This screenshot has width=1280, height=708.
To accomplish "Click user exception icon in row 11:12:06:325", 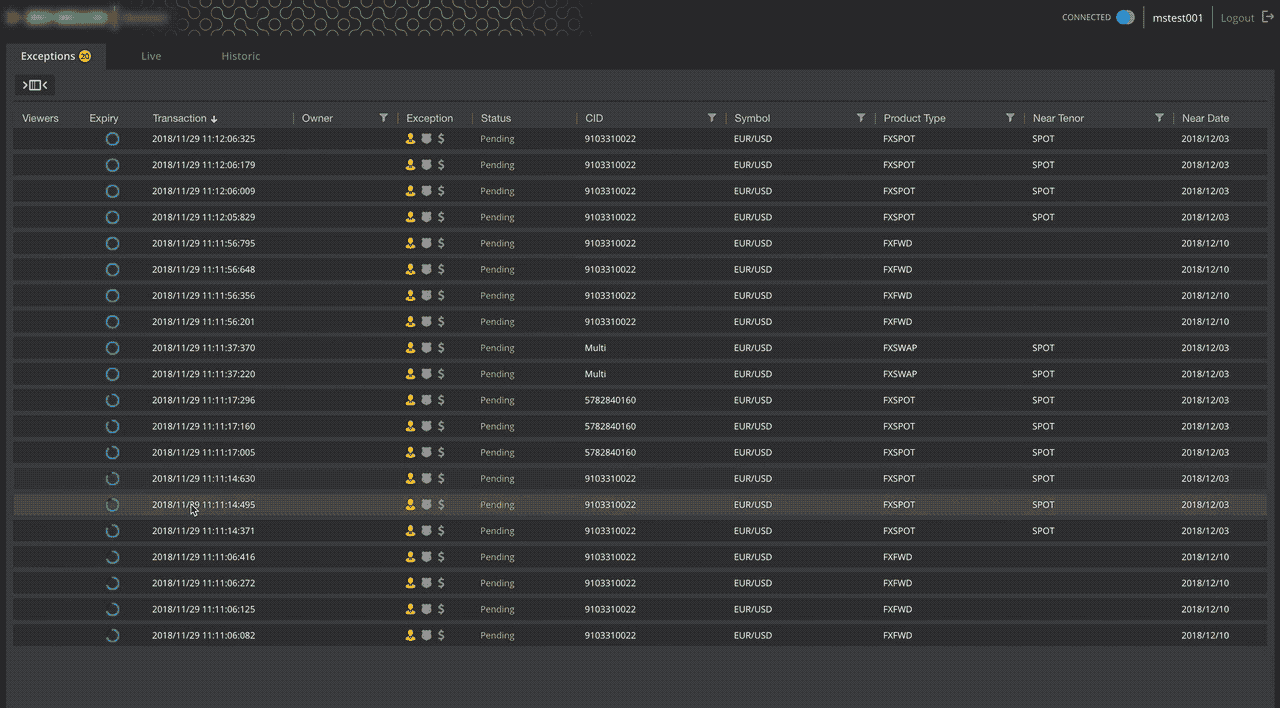I will (x=410, y=139).
